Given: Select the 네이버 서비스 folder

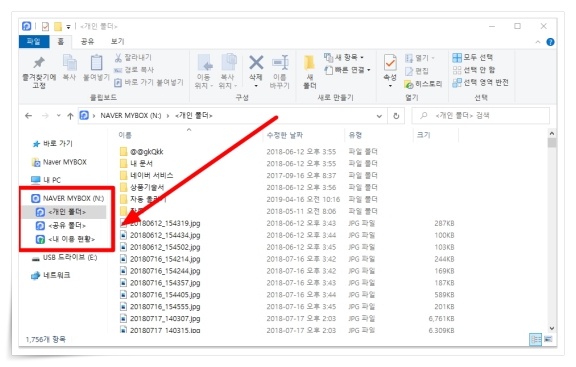Looking at the screenshot, I should point(147,175).
